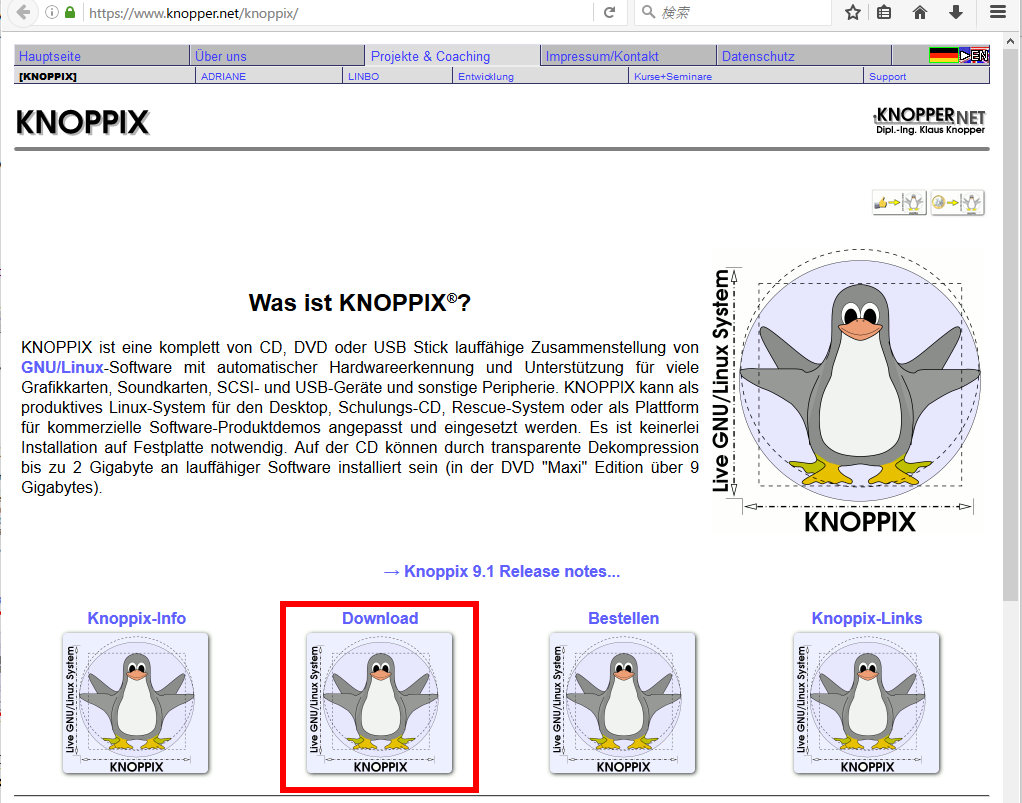Open the Download link
Screen dimensions: 1022x803
pos(380,618)
